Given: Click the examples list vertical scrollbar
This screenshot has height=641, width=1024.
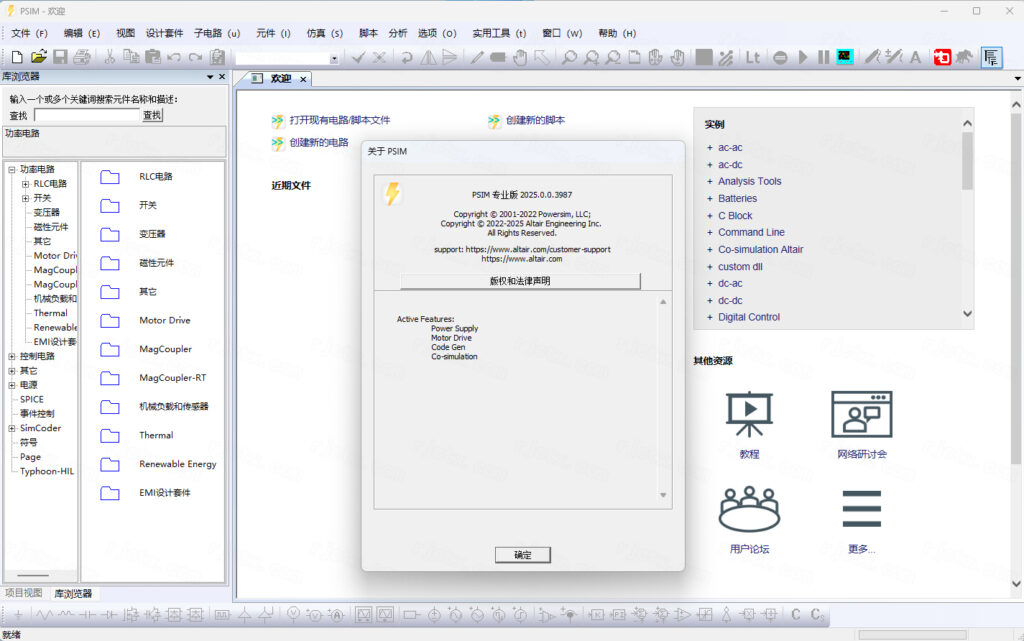Looking at the screenshot, I should pyautogui.click(x=966, y=220).
